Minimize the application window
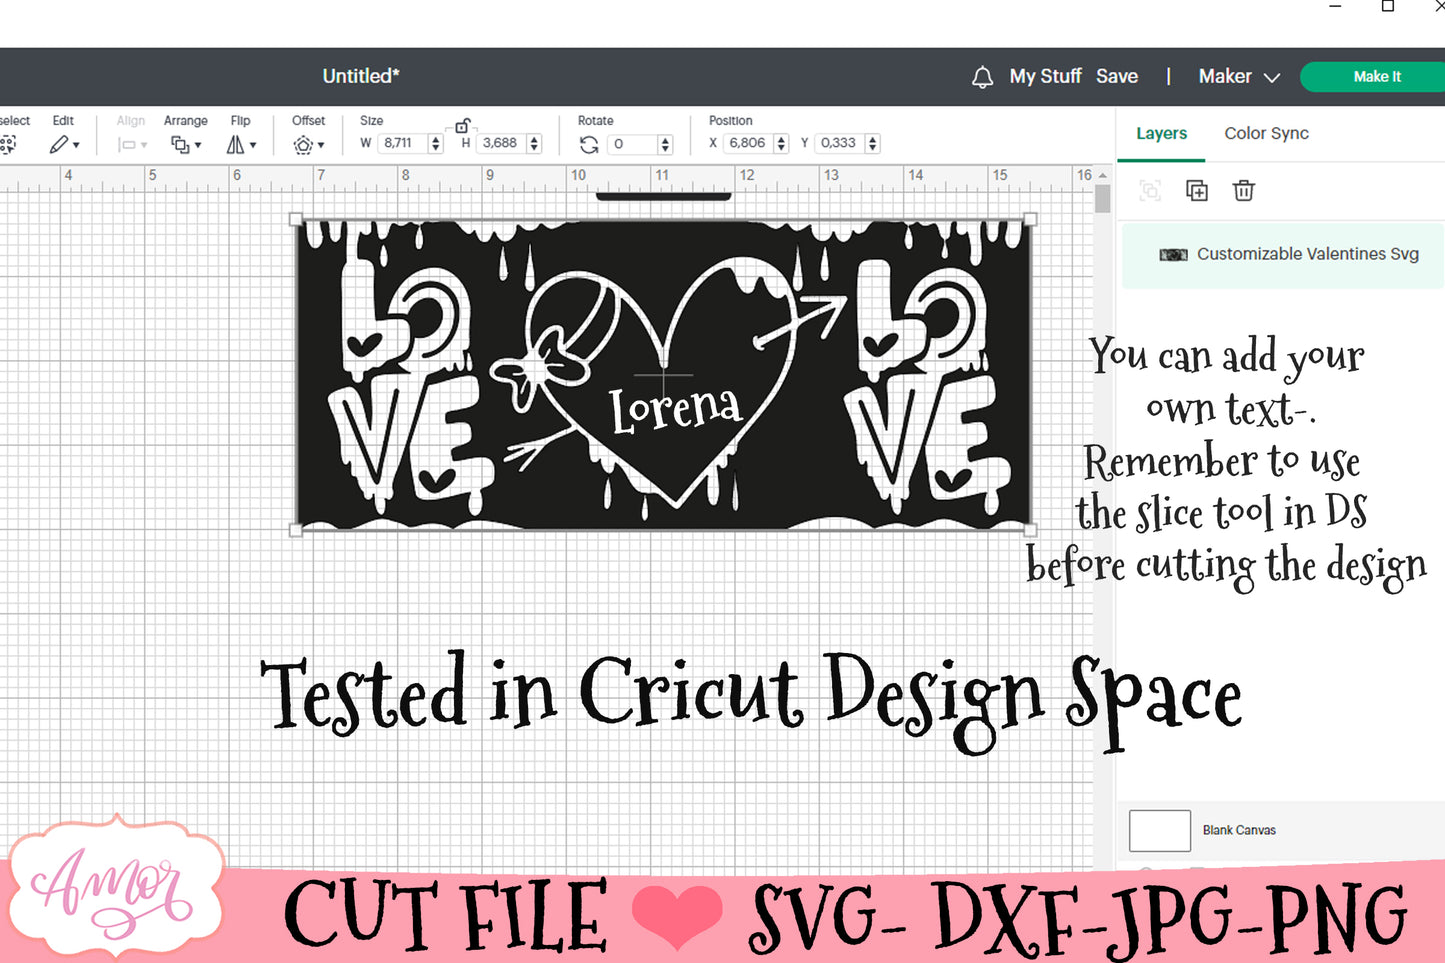 coord(1335,6)
